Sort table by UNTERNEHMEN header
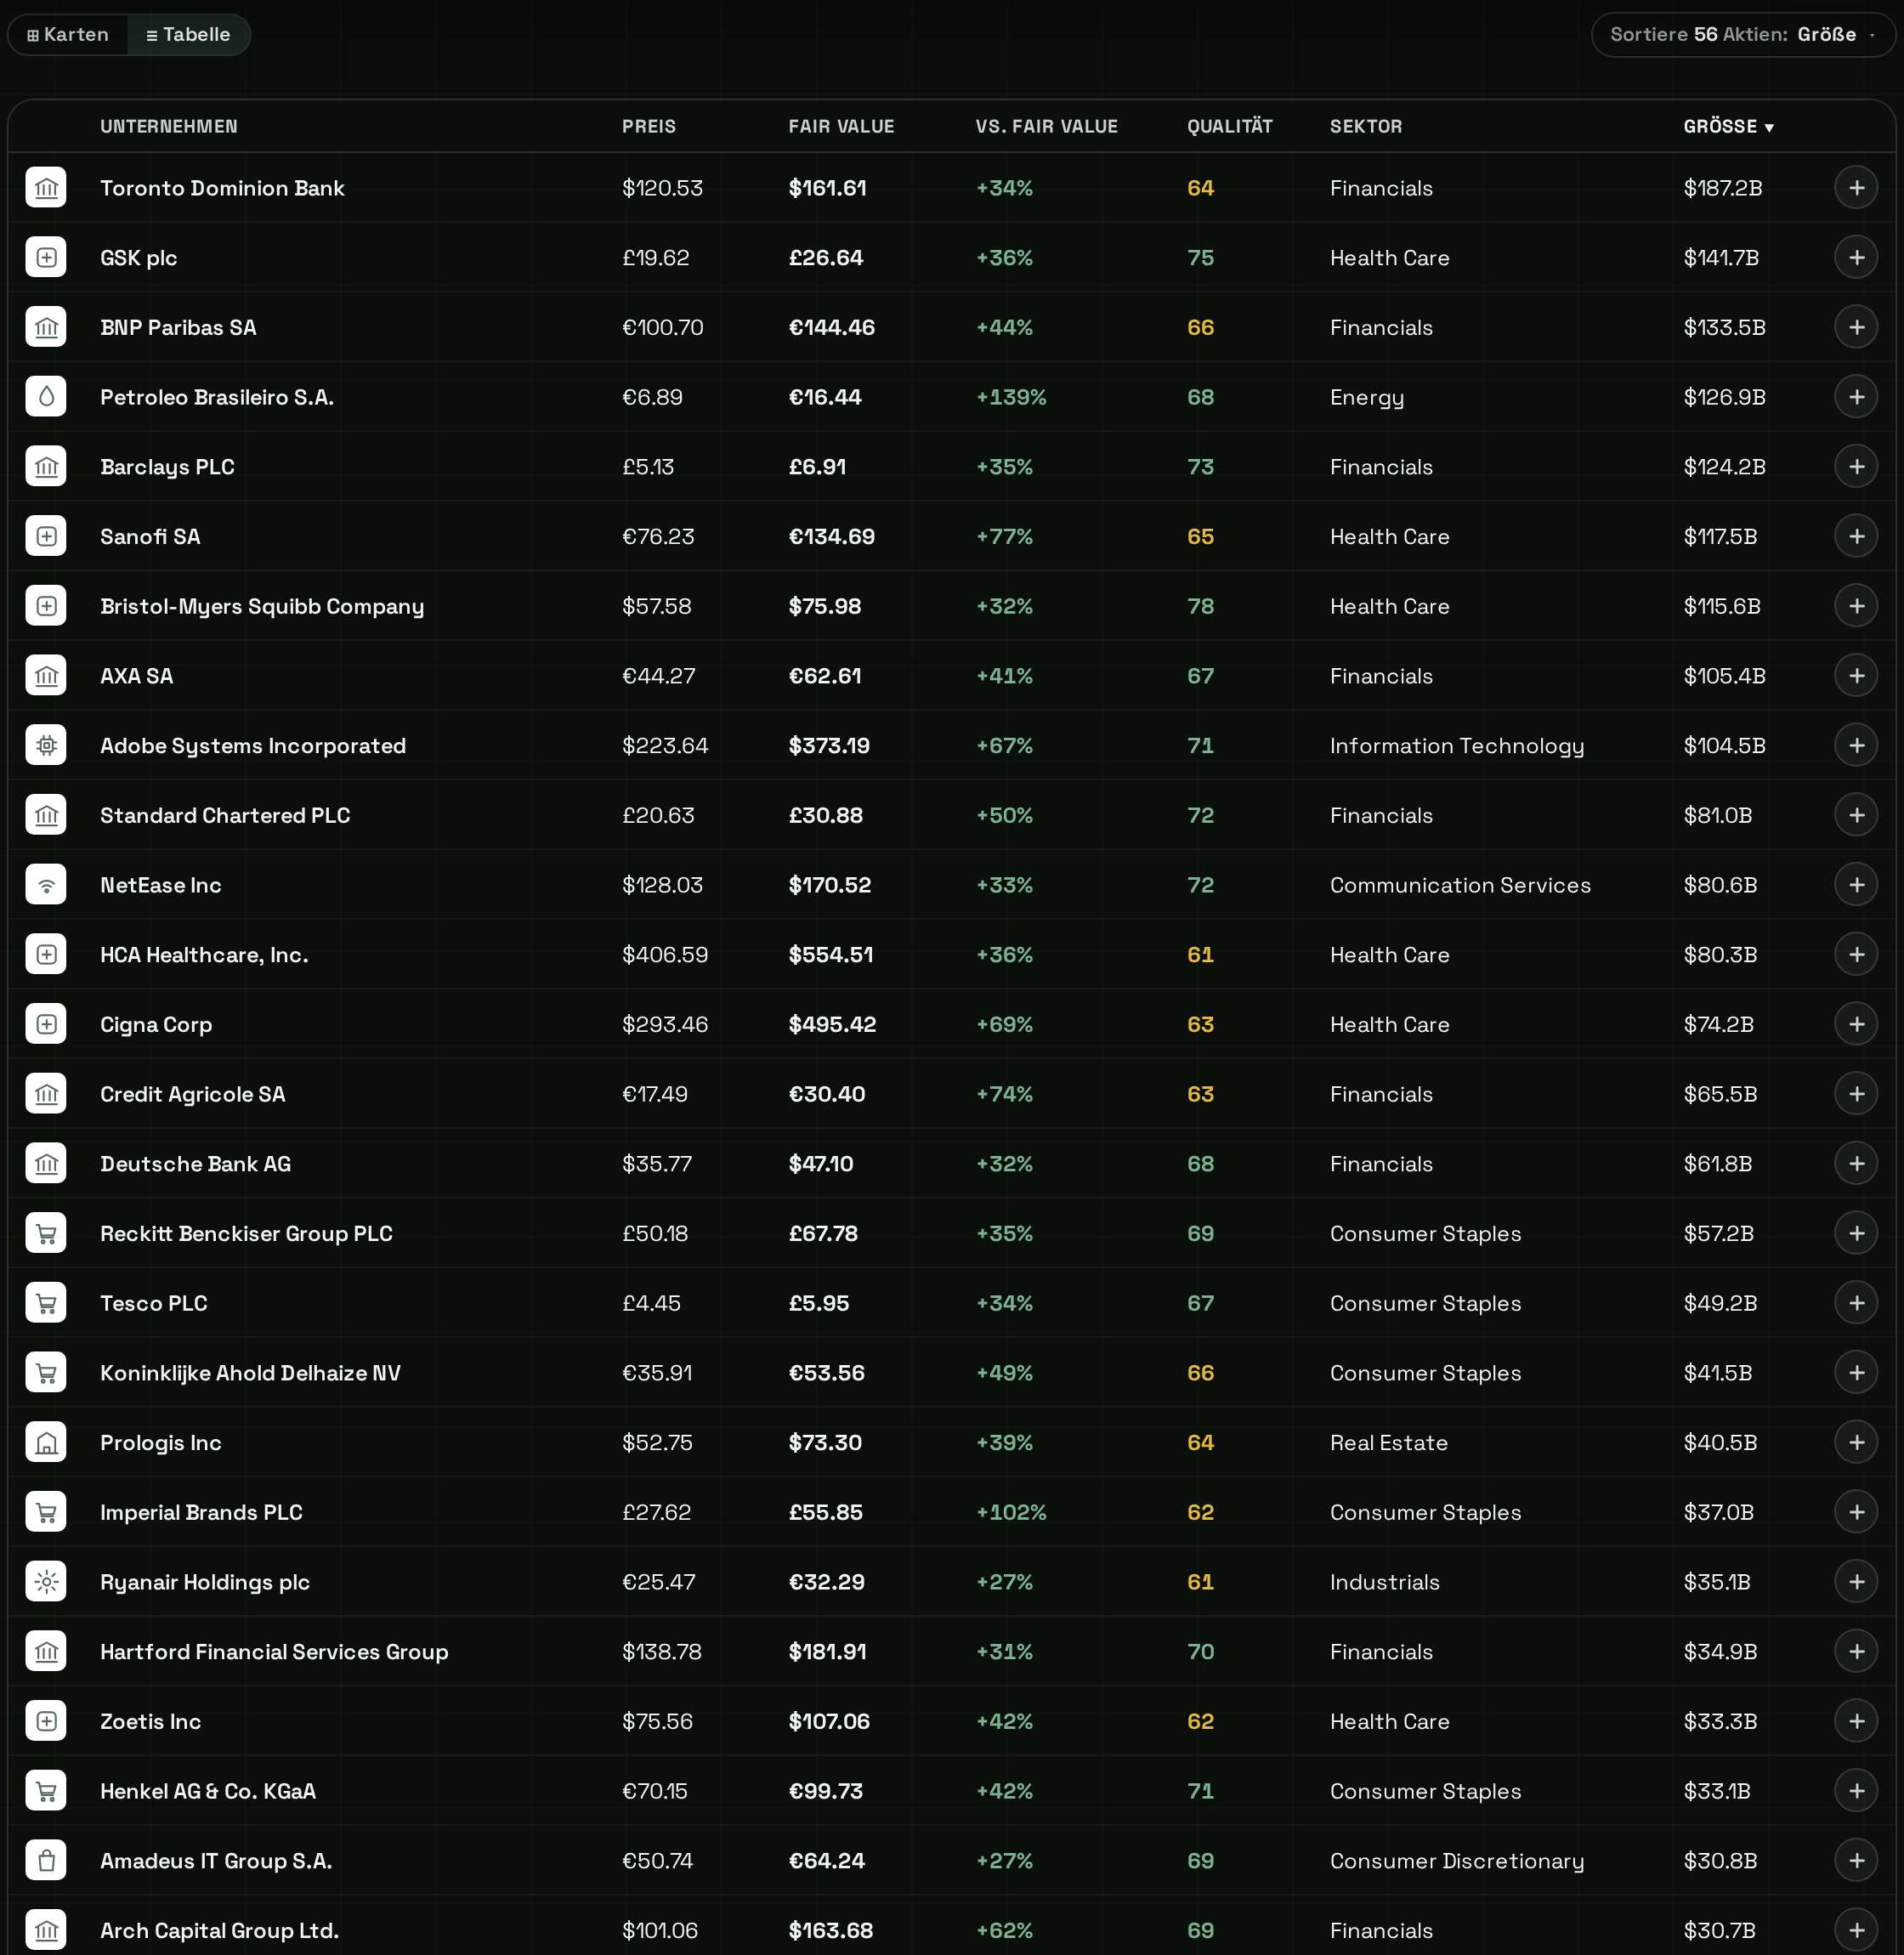This screenshot has height=1955, width=1904. 169,127
